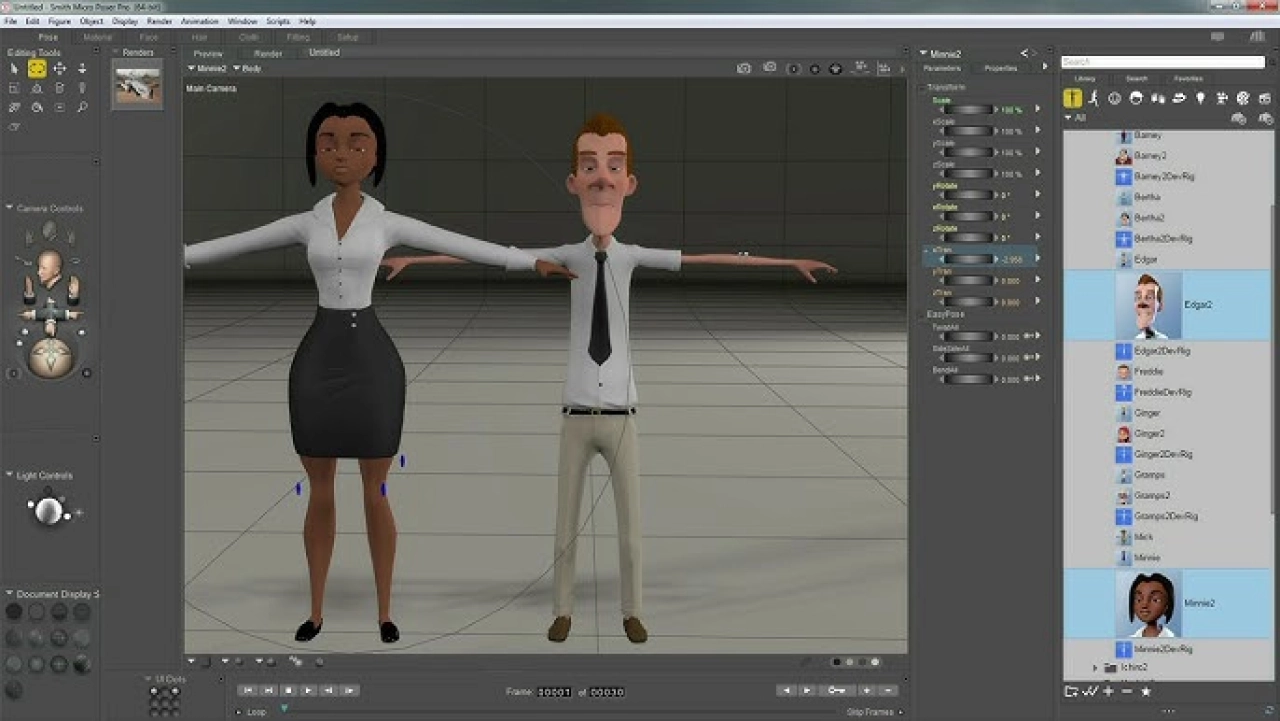This screenshot has height=721, width=1280.
Task: Select the four-arrow Translate tool
Action: pos(59,68)
